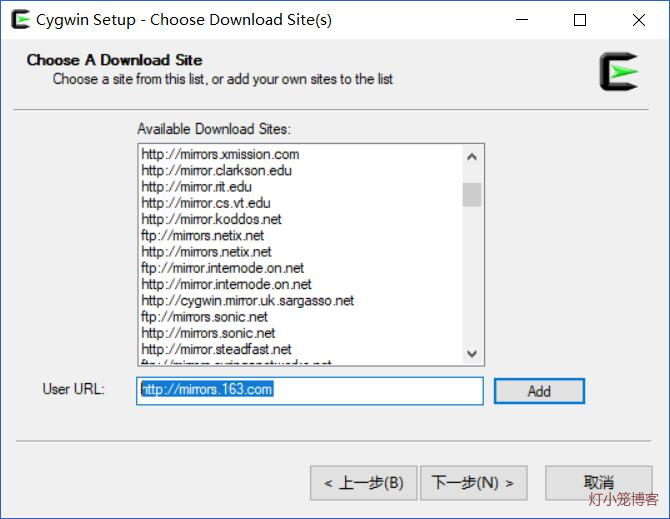Click the Cygwin logo in title bar
Image resolution: width=670 pixels, height=519 pixels.
(20, 20)
